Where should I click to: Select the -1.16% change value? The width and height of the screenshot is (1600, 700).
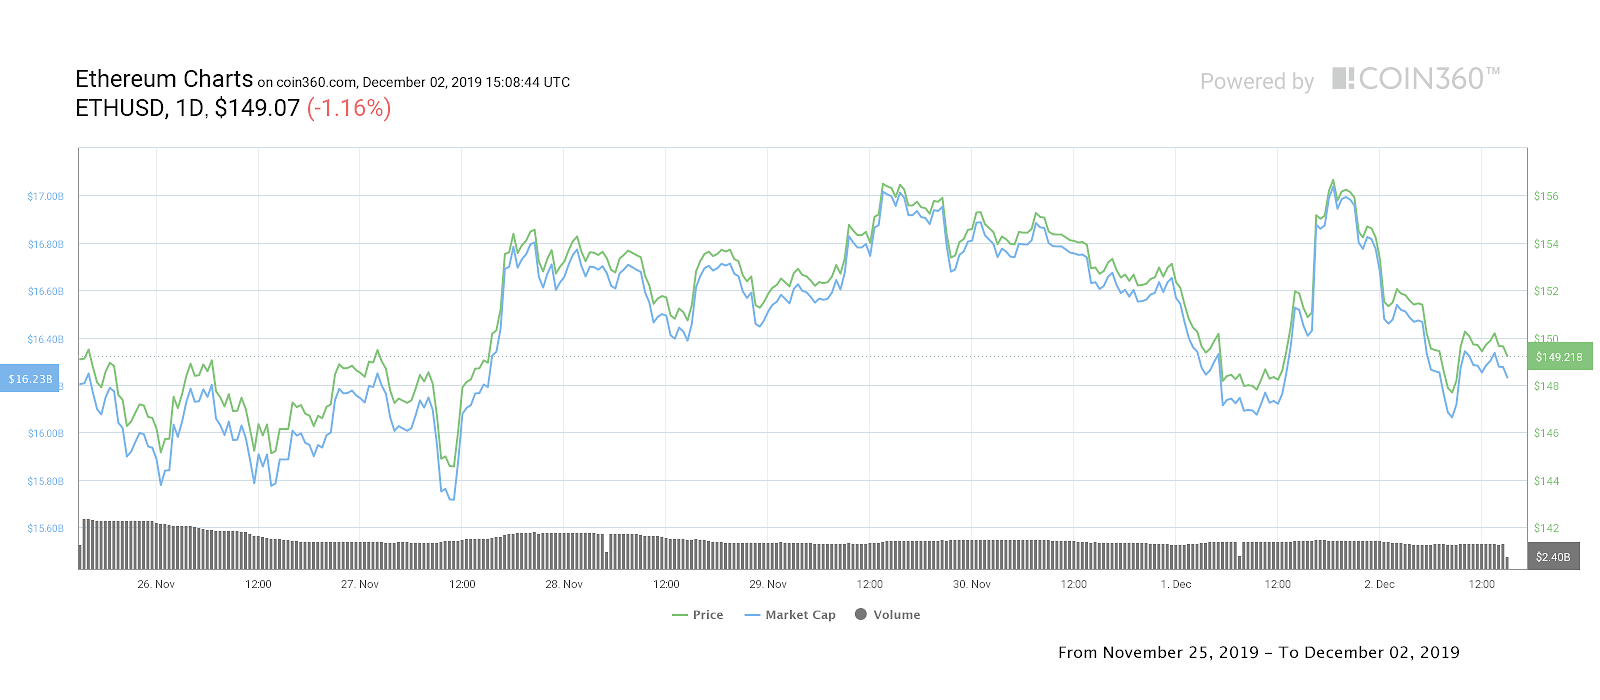(x=349, y=108)
